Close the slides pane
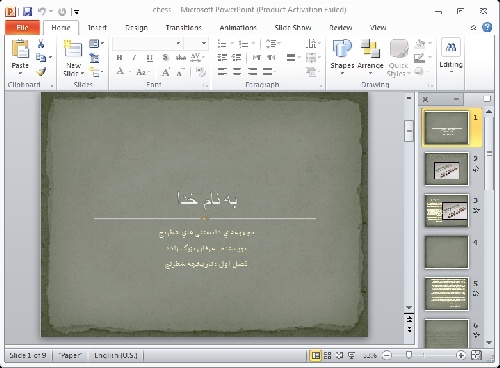This screenshot has height=368, width=500. 425,99
